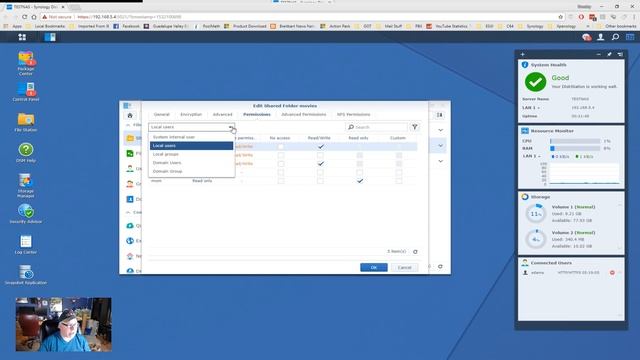Open the Local users combo box
The width and height of the screenshot is (640, 360).
(x=191, y=127)
